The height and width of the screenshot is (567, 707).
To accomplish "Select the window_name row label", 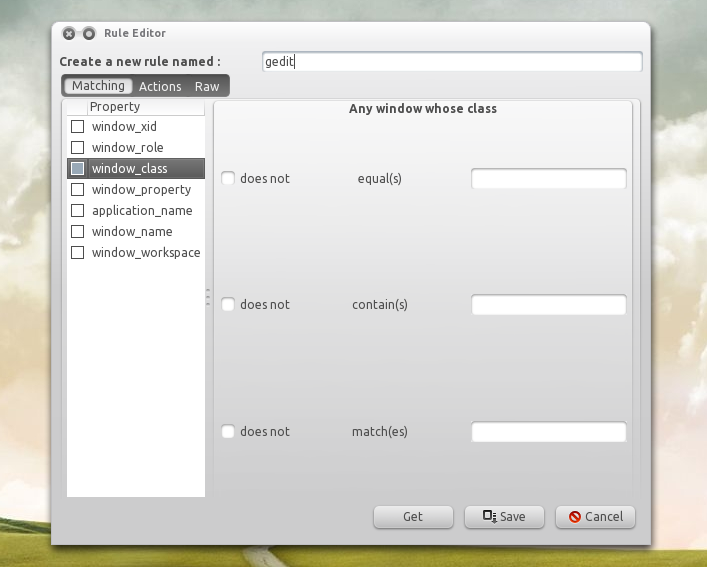I will [132, 231].
